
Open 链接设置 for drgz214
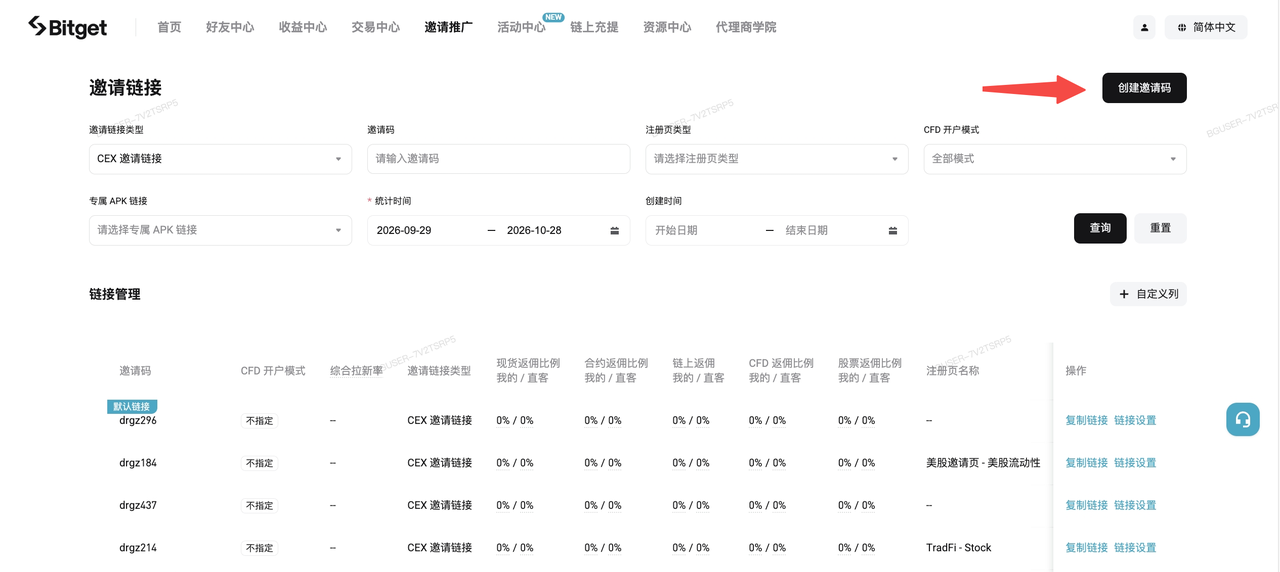pos(1135,548)
